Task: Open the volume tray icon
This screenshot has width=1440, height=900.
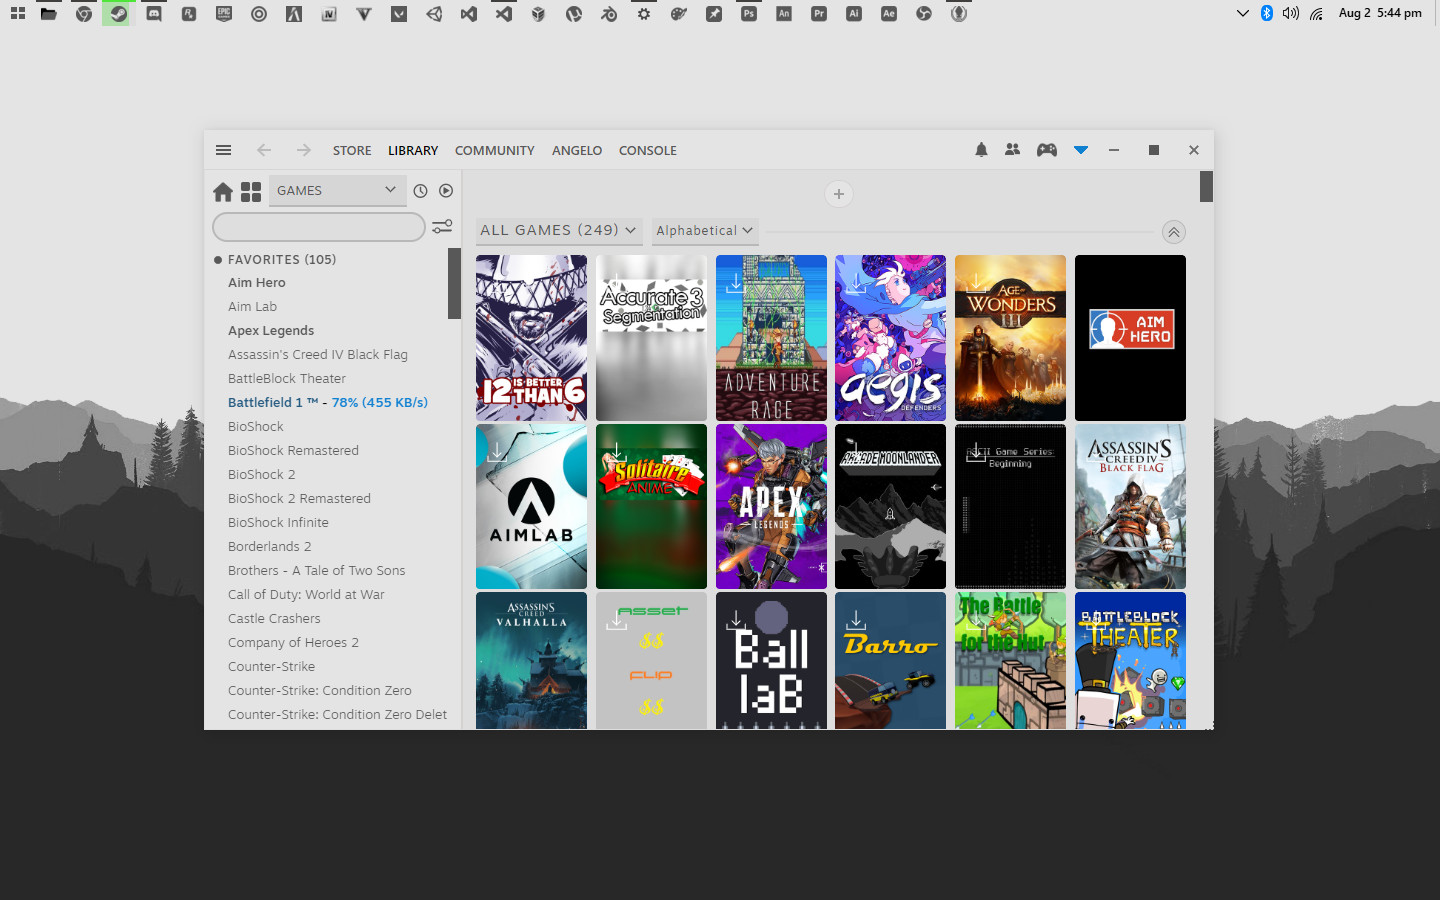Action: click(1291, 13)
